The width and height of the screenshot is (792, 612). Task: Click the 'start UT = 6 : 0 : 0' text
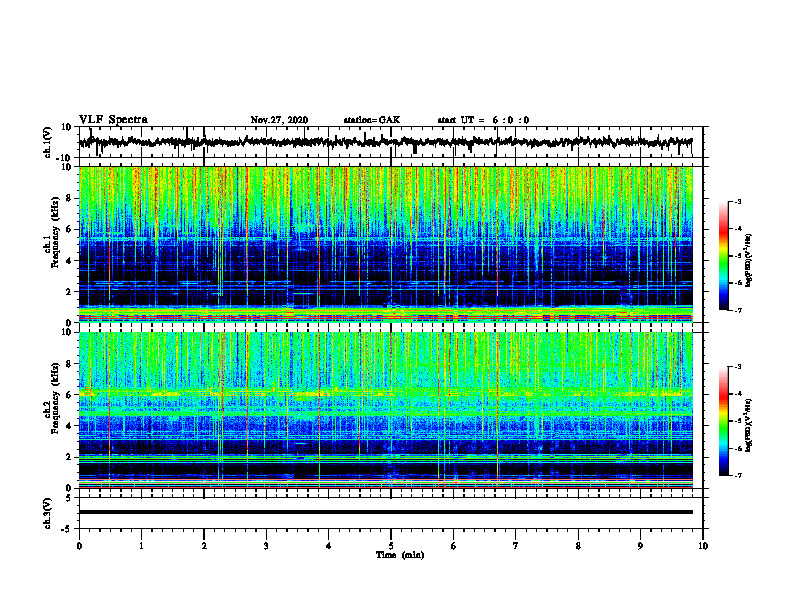click(x=483, y=120)
